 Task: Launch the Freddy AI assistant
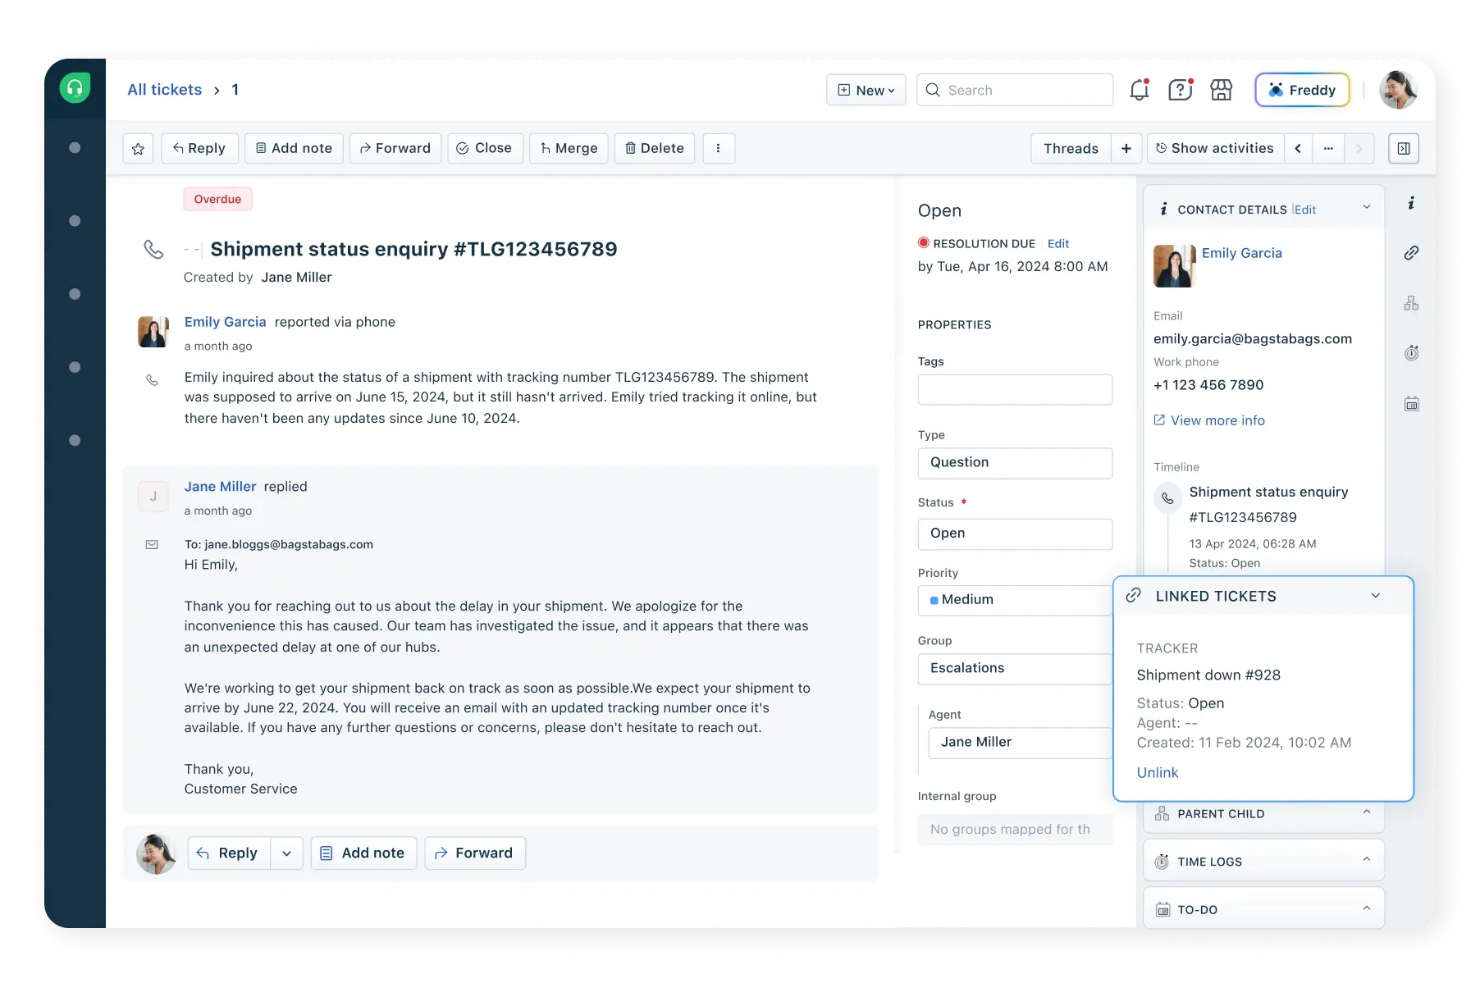pos(1301,89)
